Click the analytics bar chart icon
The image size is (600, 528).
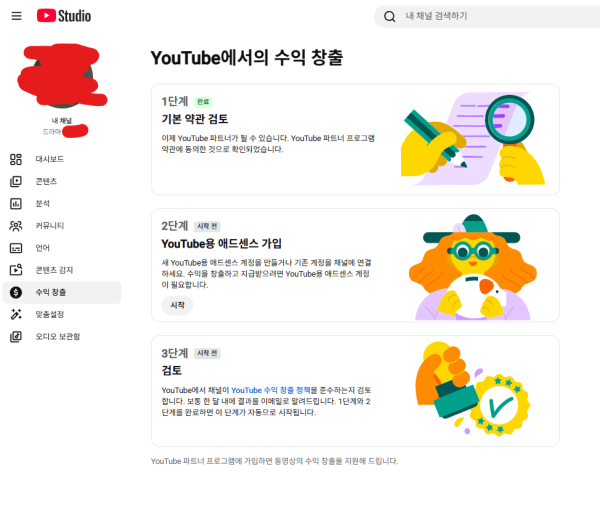pyautogui.click(x=16, y=204)
